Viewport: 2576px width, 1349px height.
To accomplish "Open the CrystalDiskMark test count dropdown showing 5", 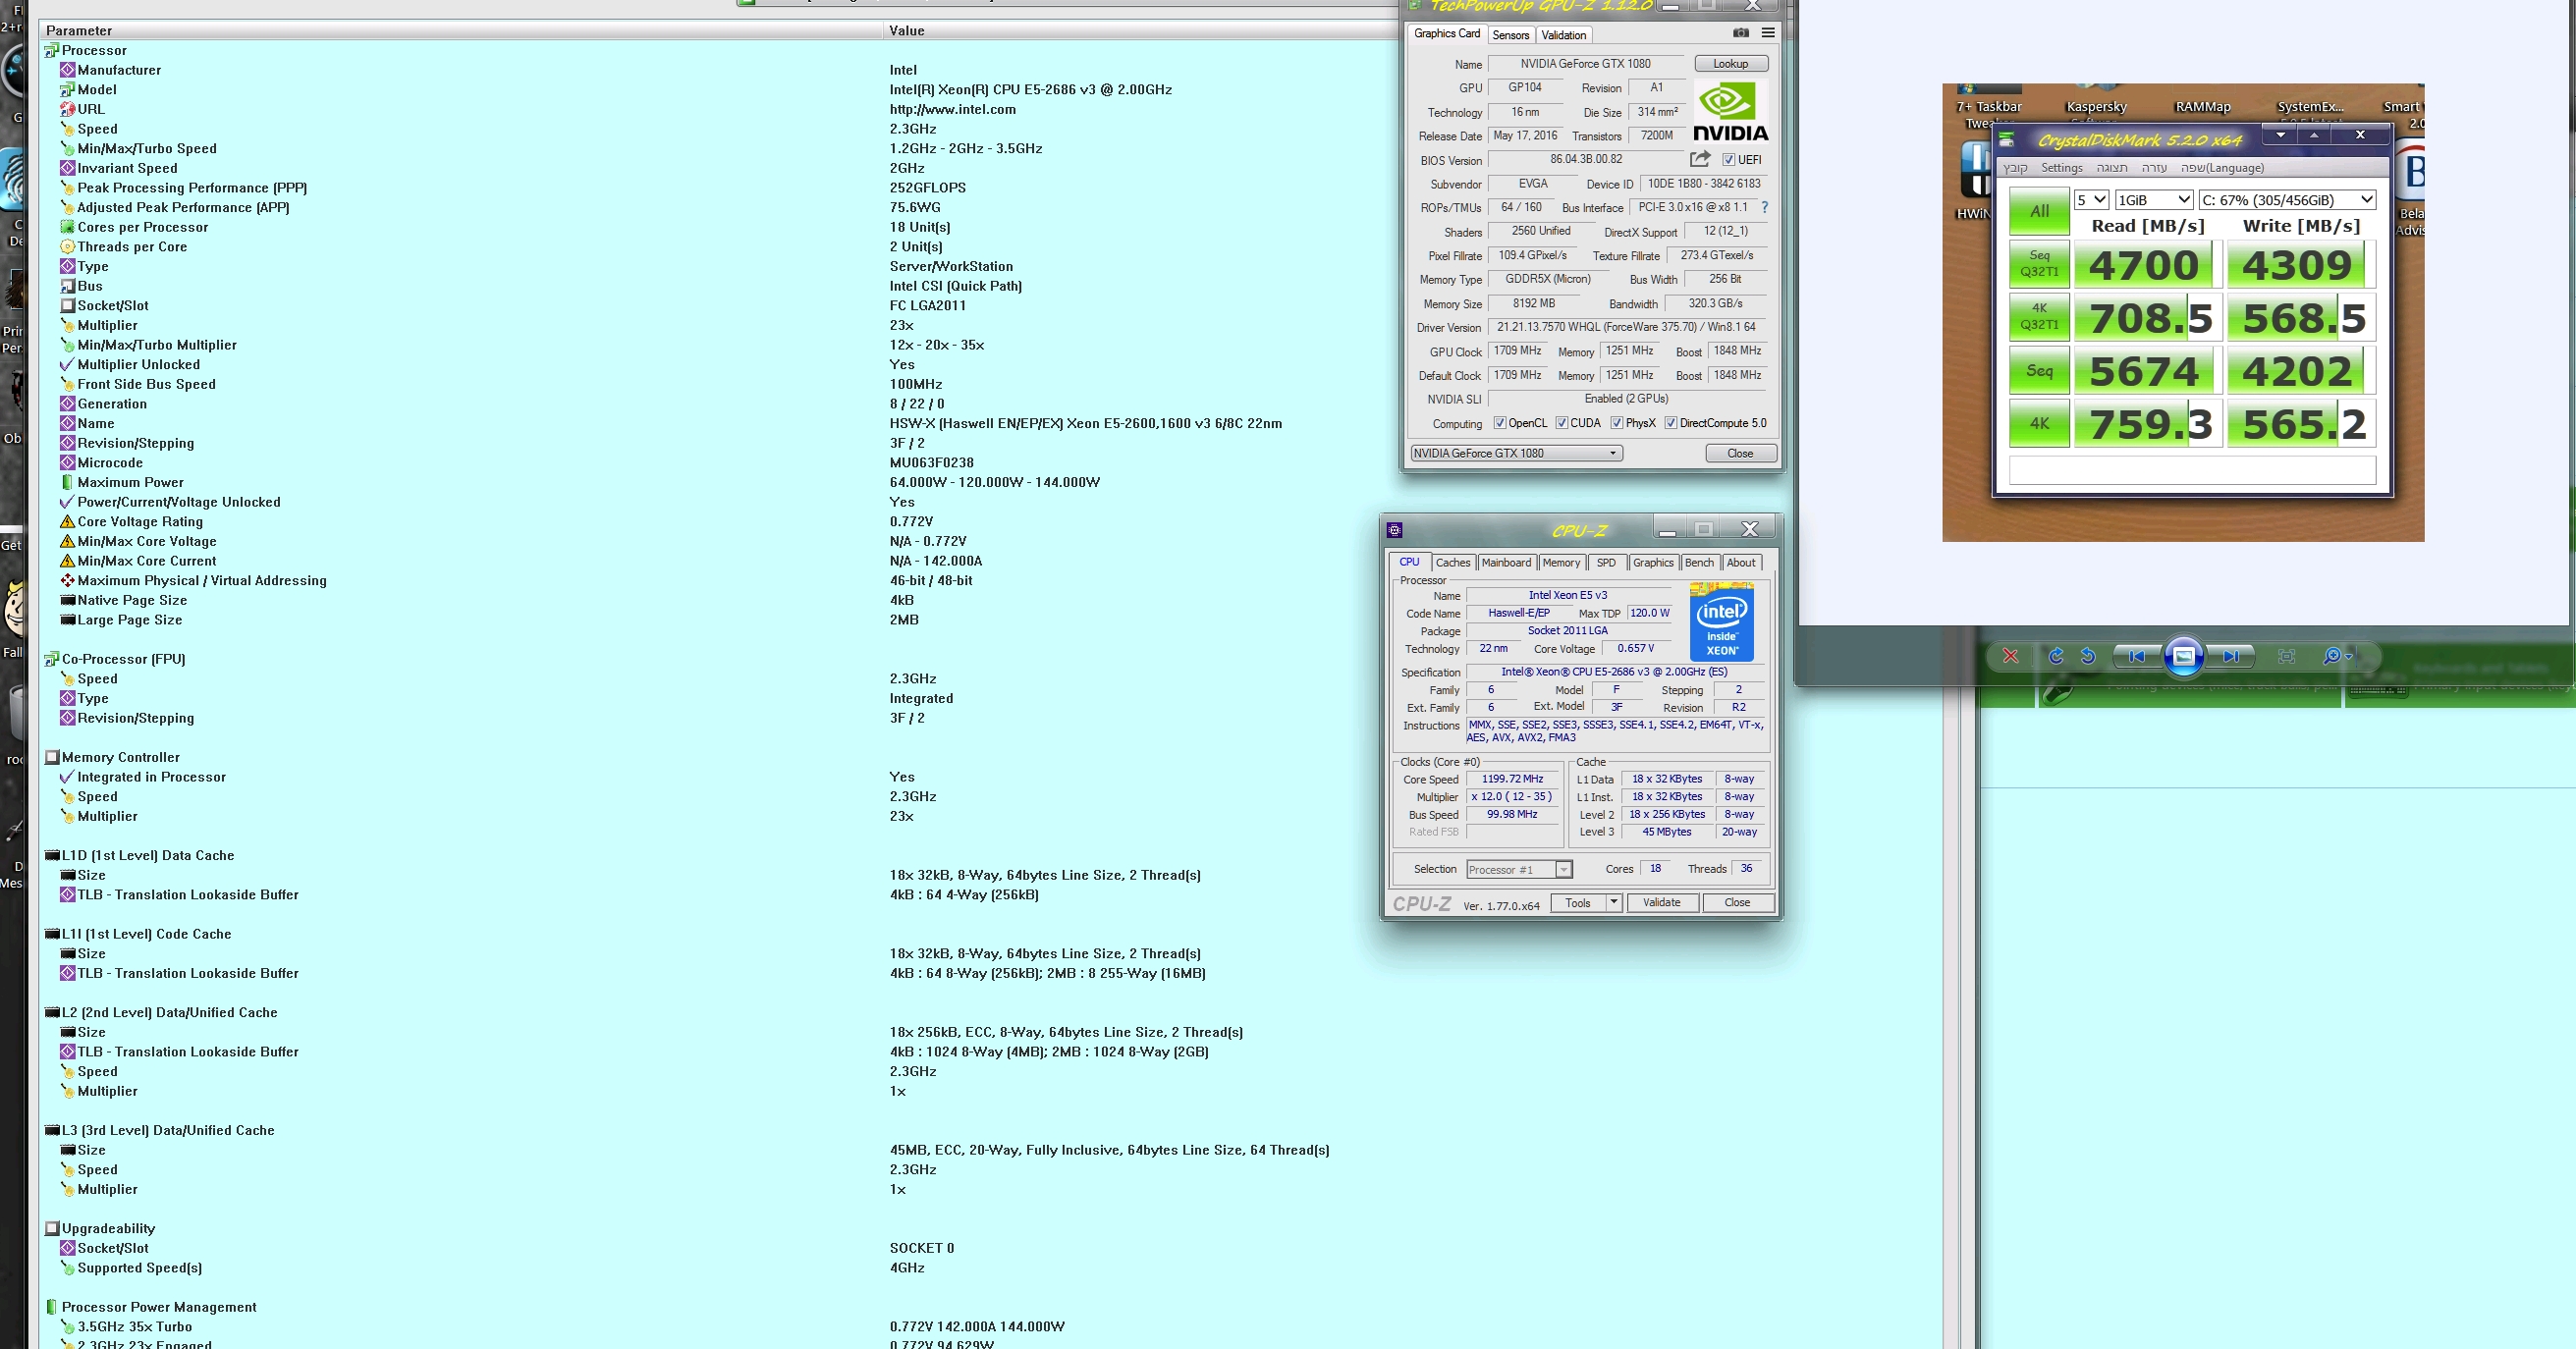I will [2091, 200].
